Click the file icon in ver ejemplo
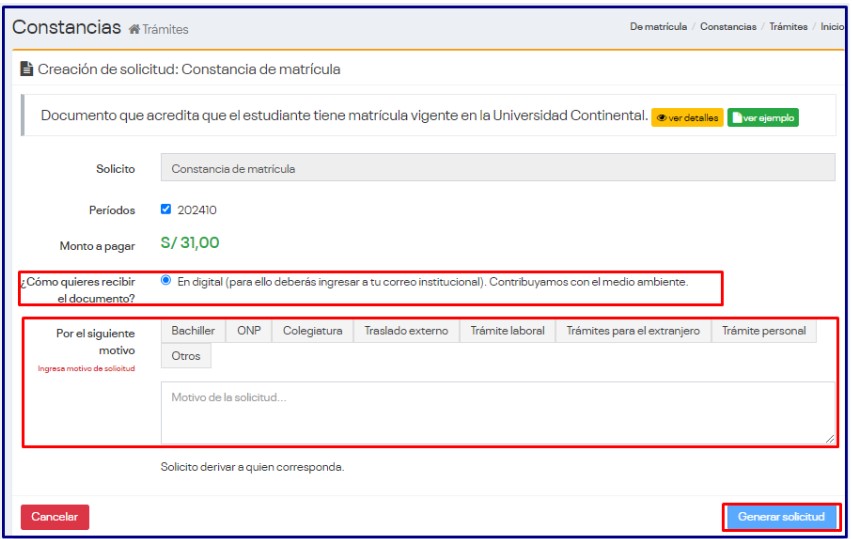 click(x=737, y=118)
